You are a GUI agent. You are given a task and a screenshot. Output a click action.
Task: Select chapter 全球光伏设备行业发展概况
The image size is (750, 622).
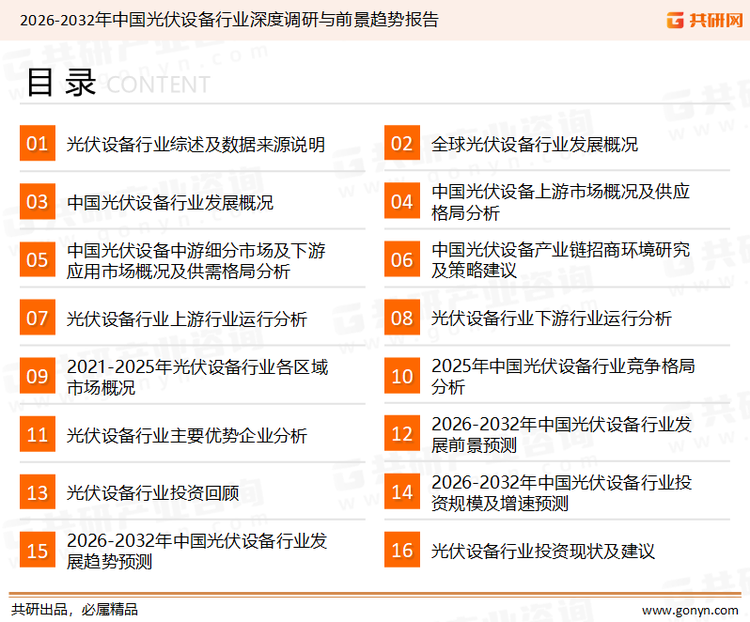[535, 144]
